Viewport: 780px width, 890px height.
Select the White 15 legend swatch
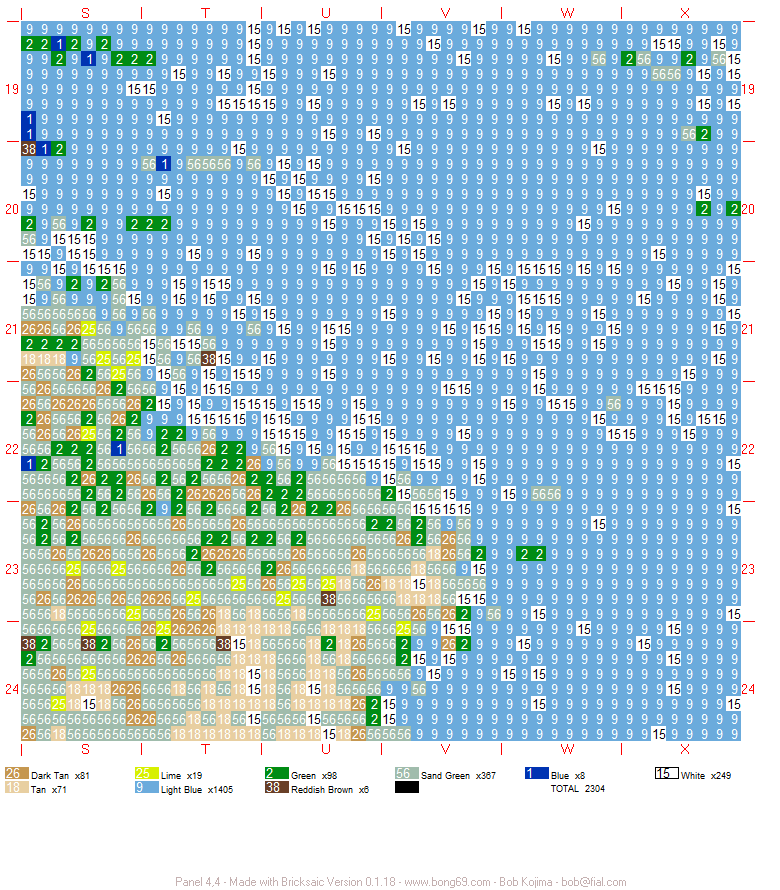point(666,773)
